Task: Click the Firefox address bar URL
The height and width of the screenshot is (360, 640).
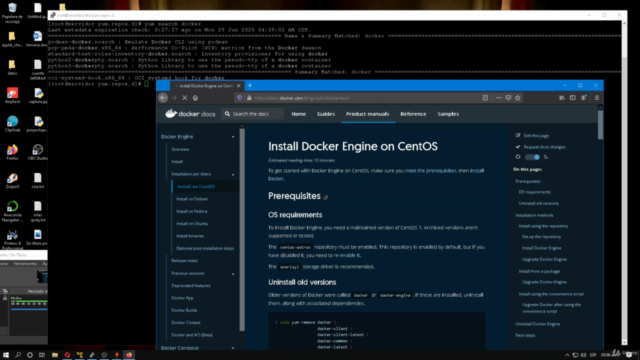Action: point(301,98)
